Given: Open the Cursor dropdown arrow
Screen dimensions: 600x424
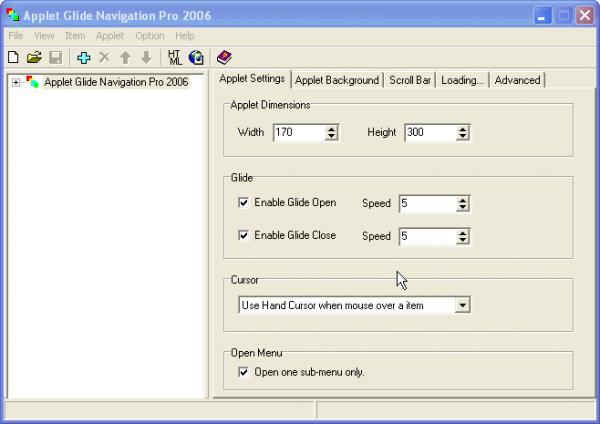Looking at the screenshot, I should [463, 305].
